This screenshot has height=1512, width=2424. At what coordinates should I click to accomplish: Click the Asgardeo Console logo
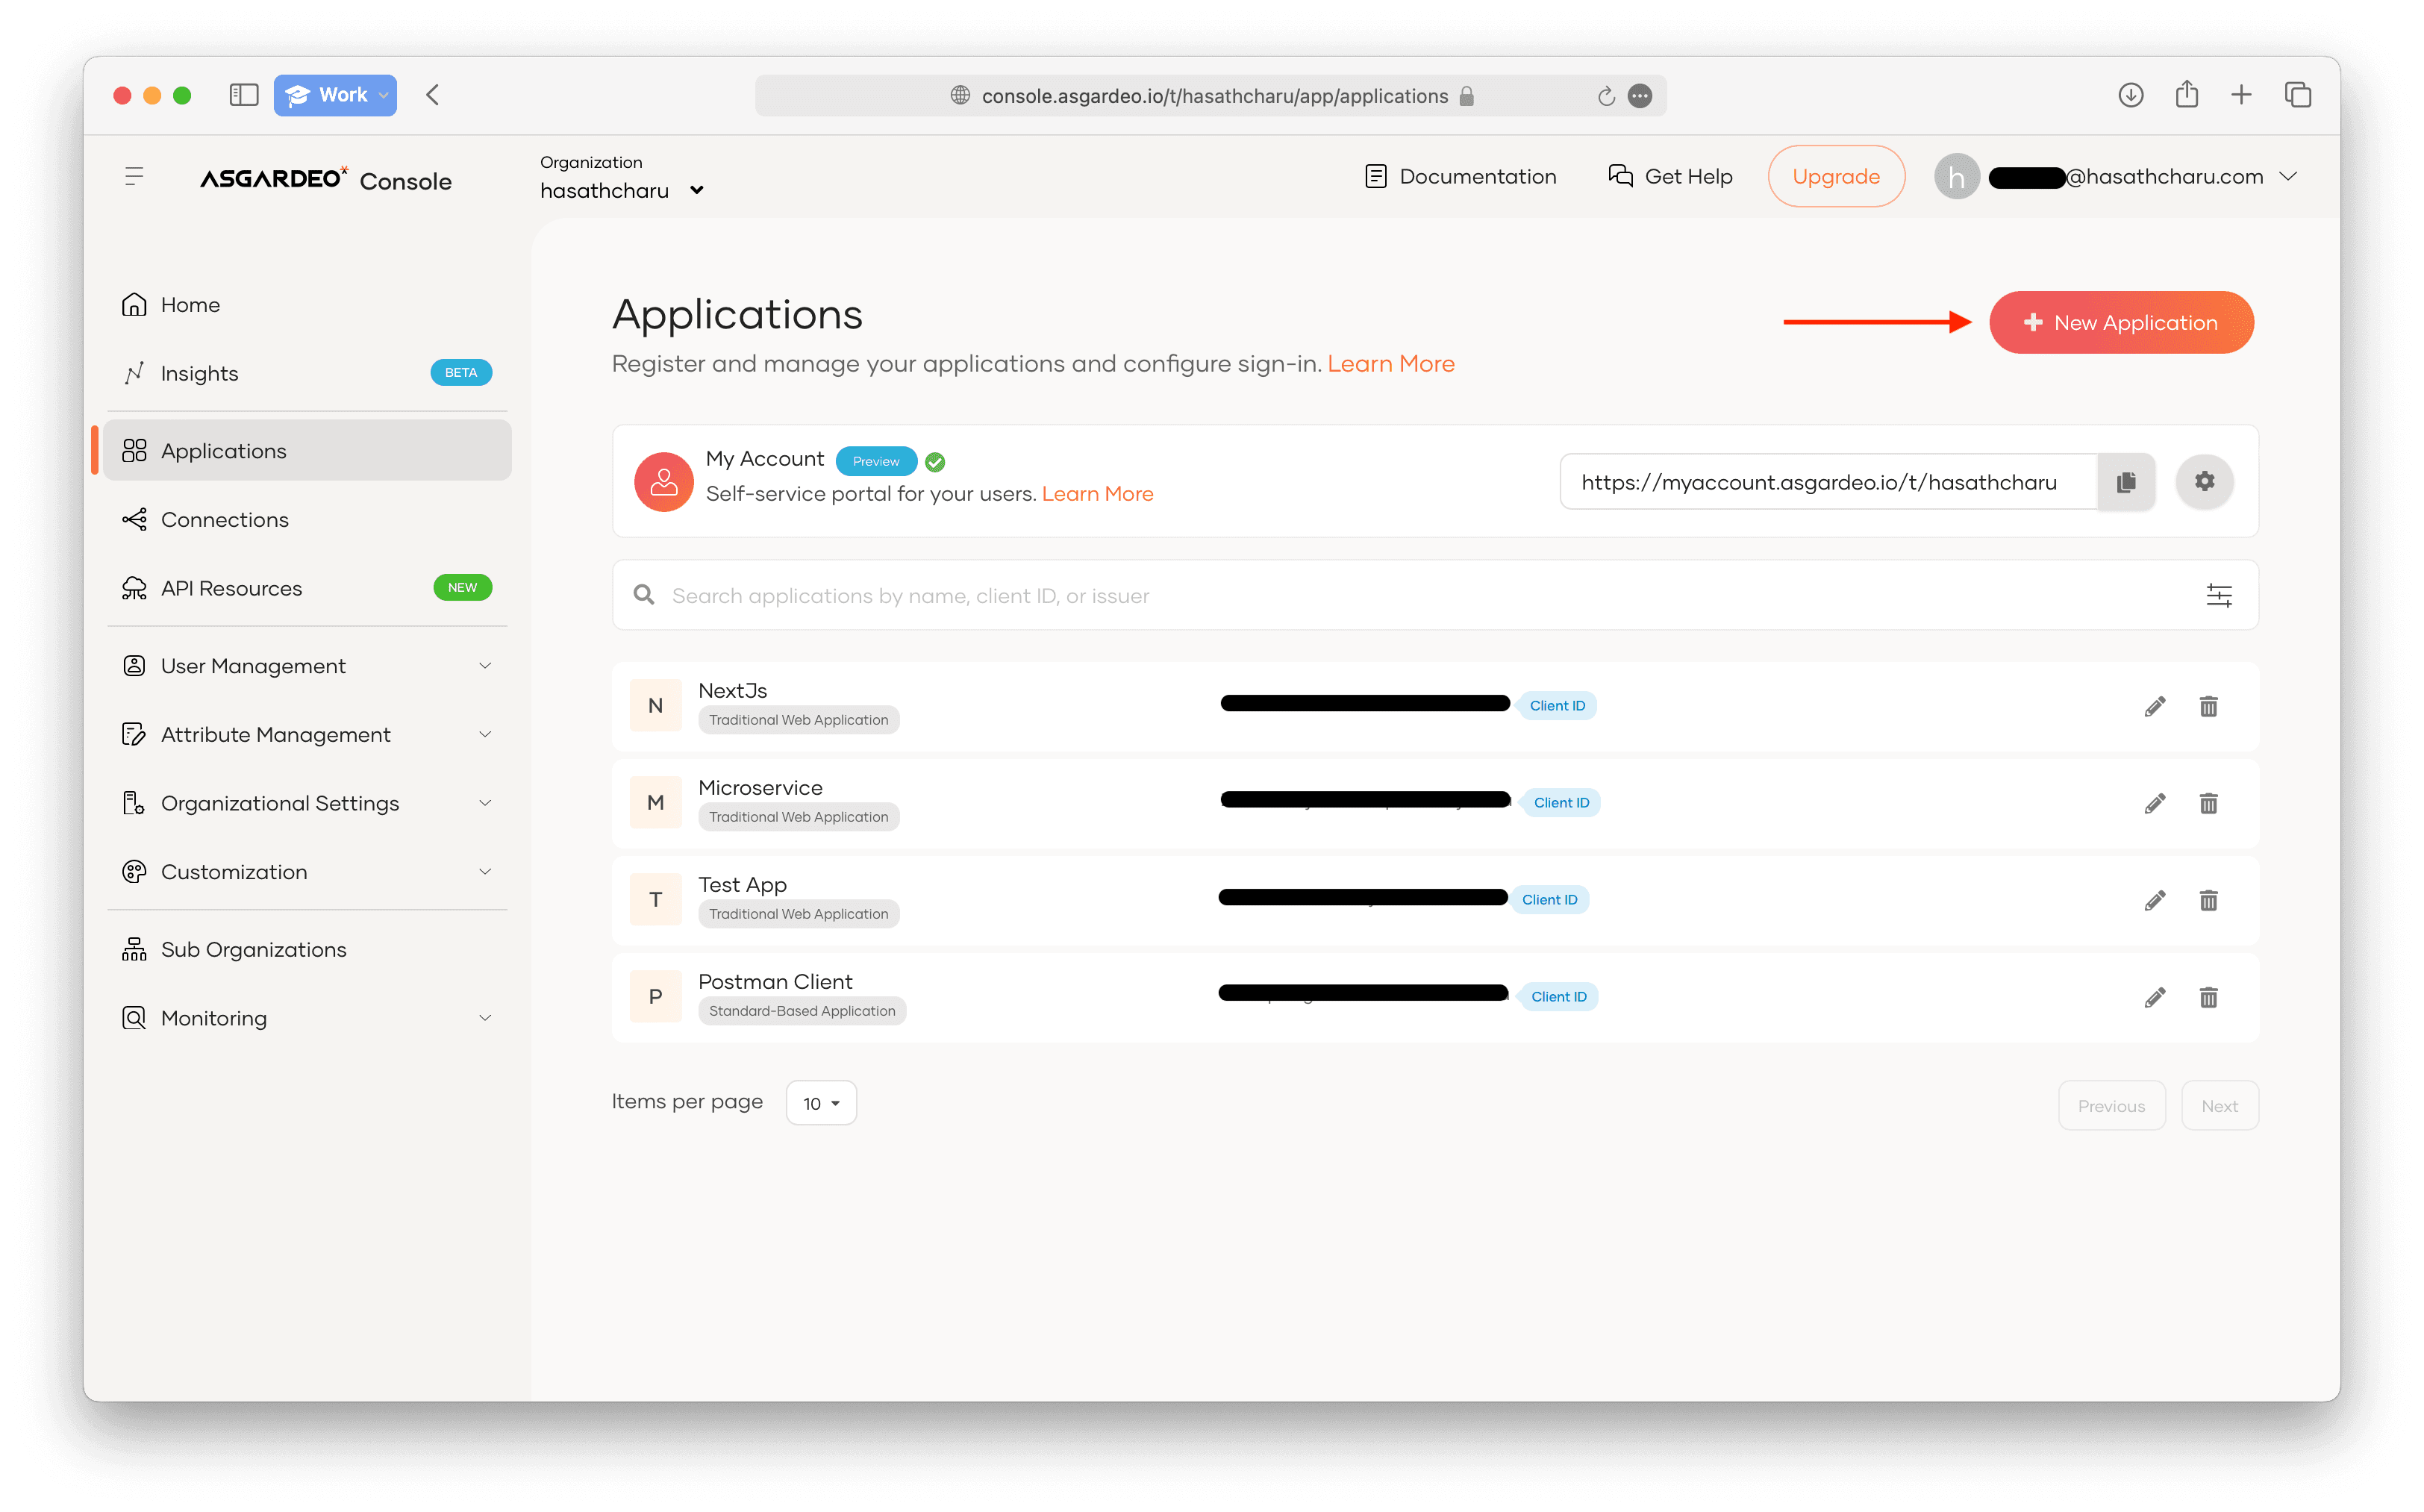pyautogui.click(x=325, y=179)
